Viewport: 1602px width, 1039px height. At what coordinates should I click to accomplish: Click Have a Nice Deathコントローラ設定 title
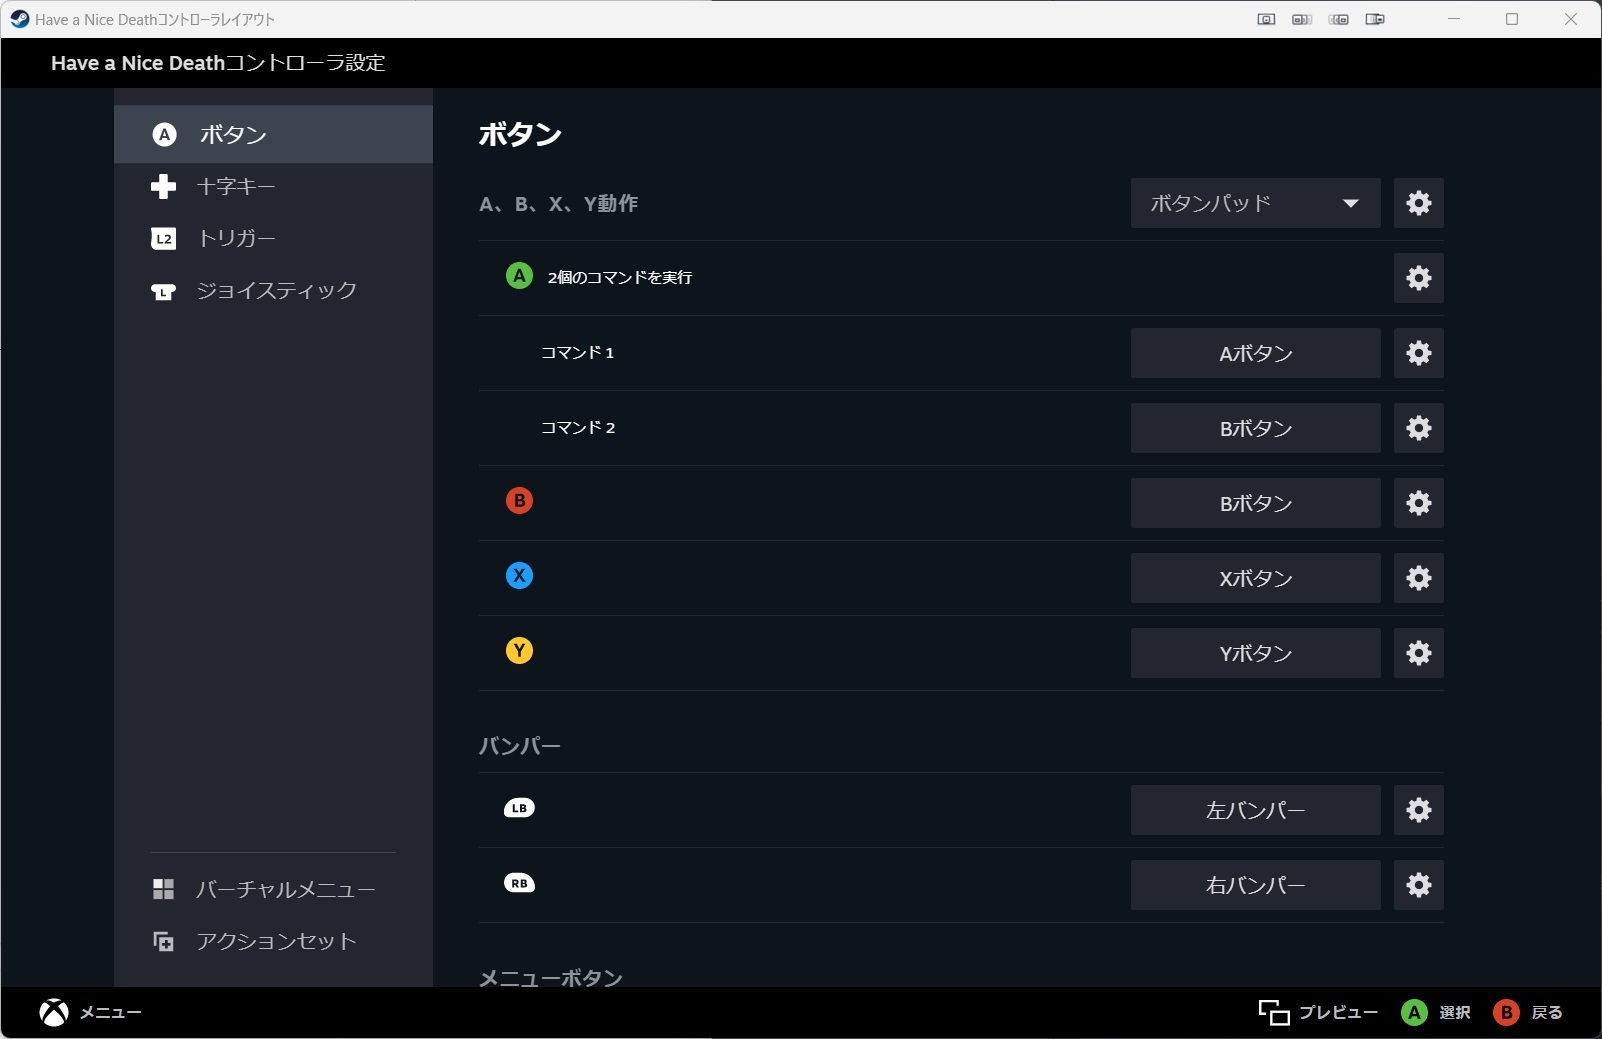[x=218, y=63]
